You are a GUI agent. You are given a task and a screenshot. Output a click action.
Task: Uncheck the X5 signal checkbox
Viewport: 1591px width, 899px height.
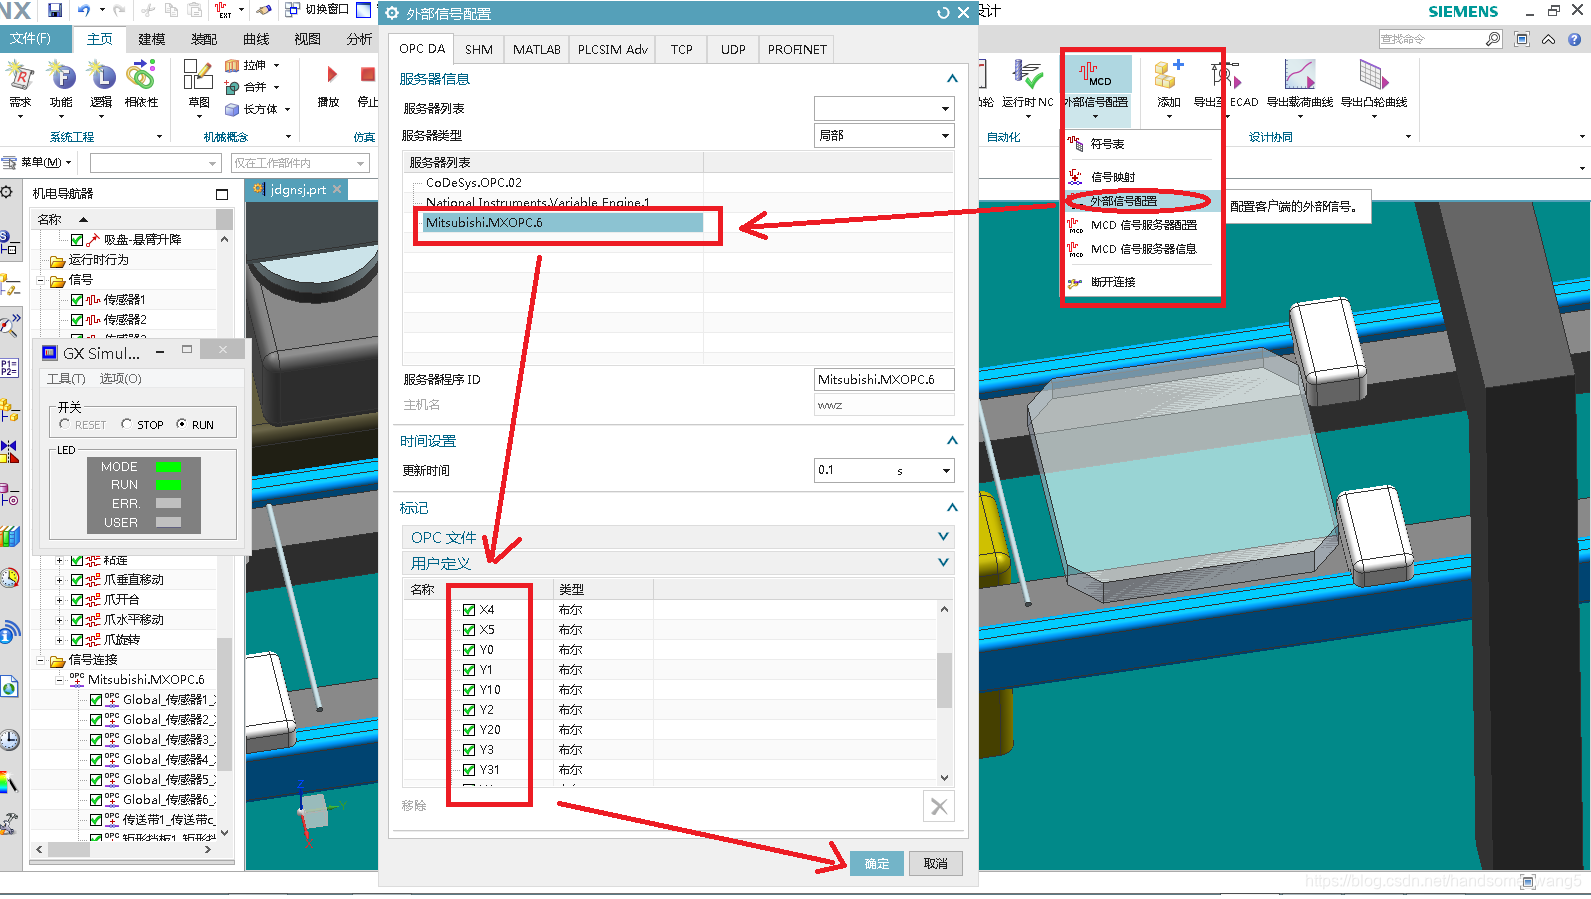(x=469, y=629)
